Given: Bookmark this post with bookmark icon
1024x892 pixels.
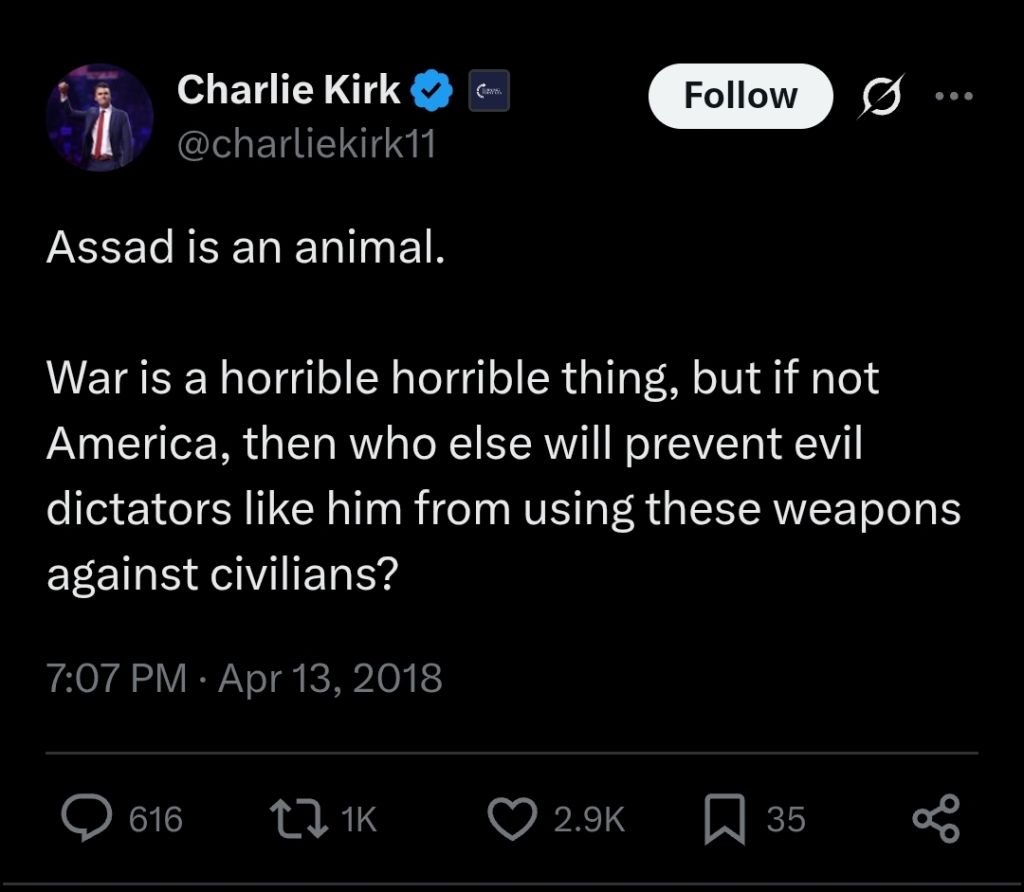Looking at the screenshot, I should 724,819.
